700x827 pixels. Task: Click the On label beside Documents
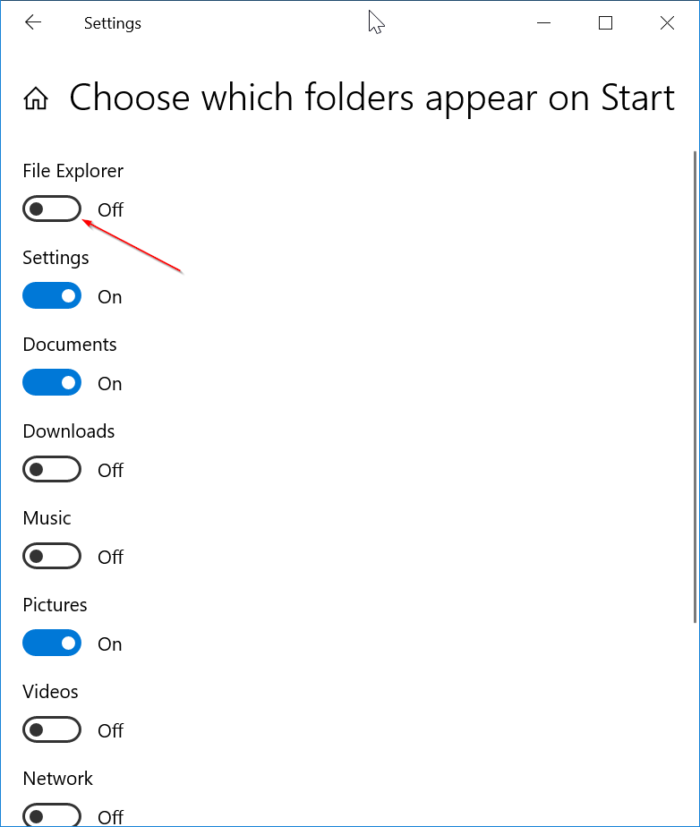(x=109, y=382)
